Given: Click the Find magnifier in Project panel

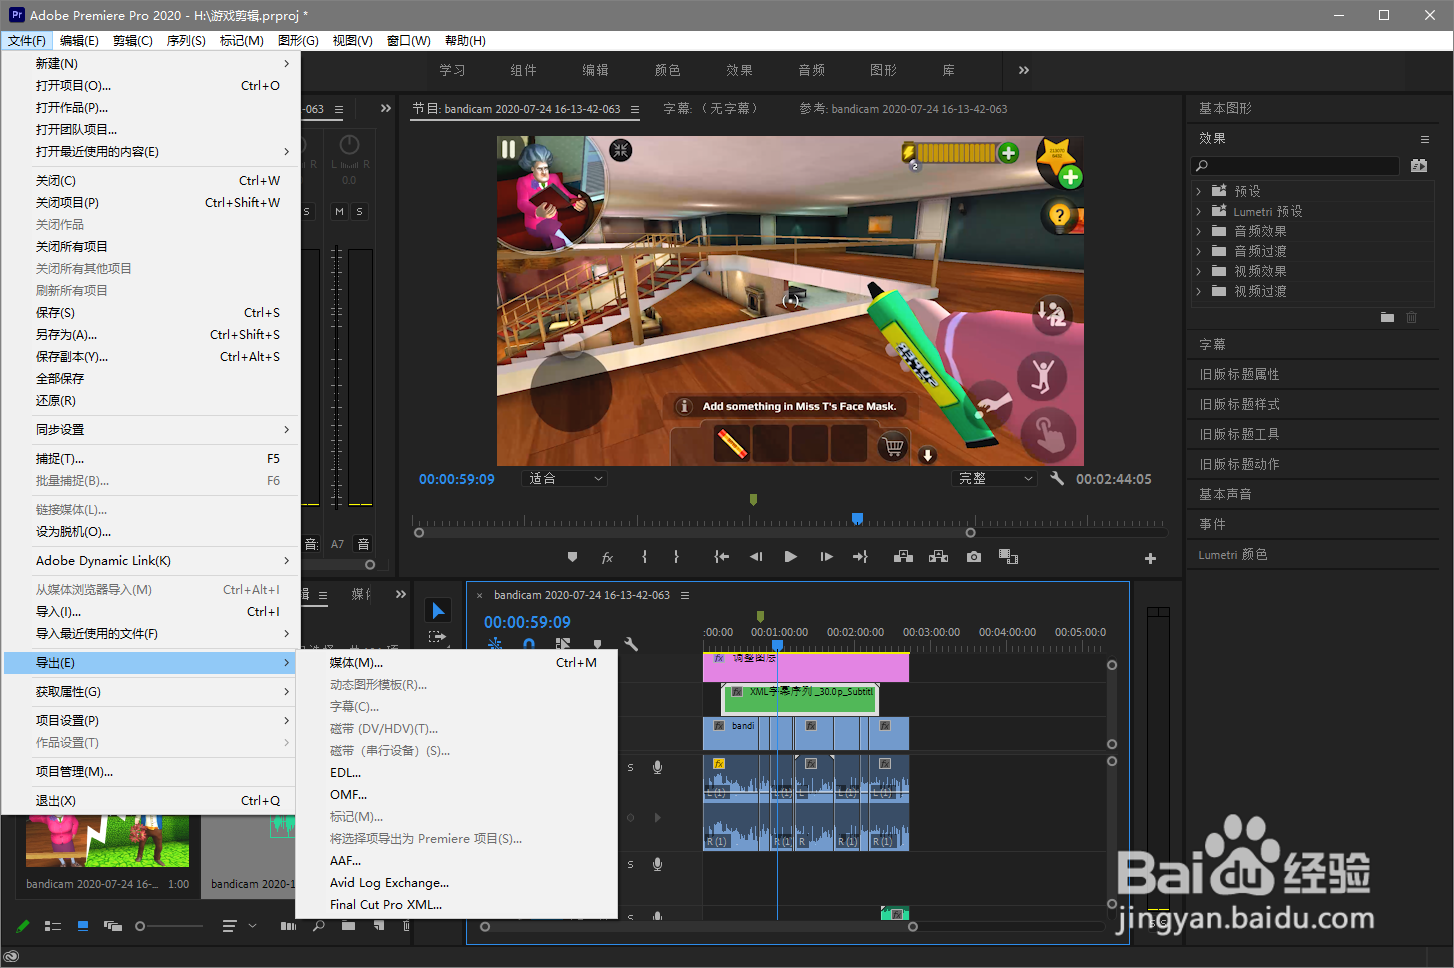Looking at the screenshot, I should (x=318, y=926).
